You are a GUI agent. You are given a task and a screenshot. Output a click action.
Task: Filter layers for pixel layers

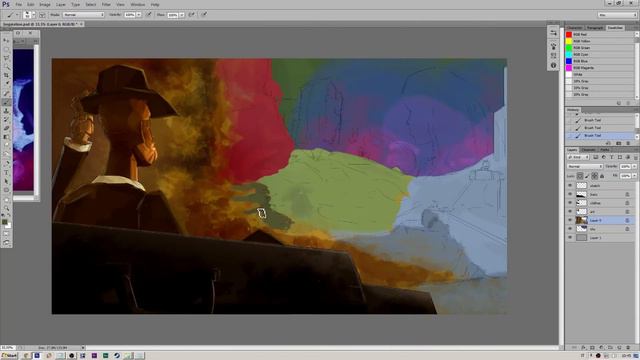596,157
